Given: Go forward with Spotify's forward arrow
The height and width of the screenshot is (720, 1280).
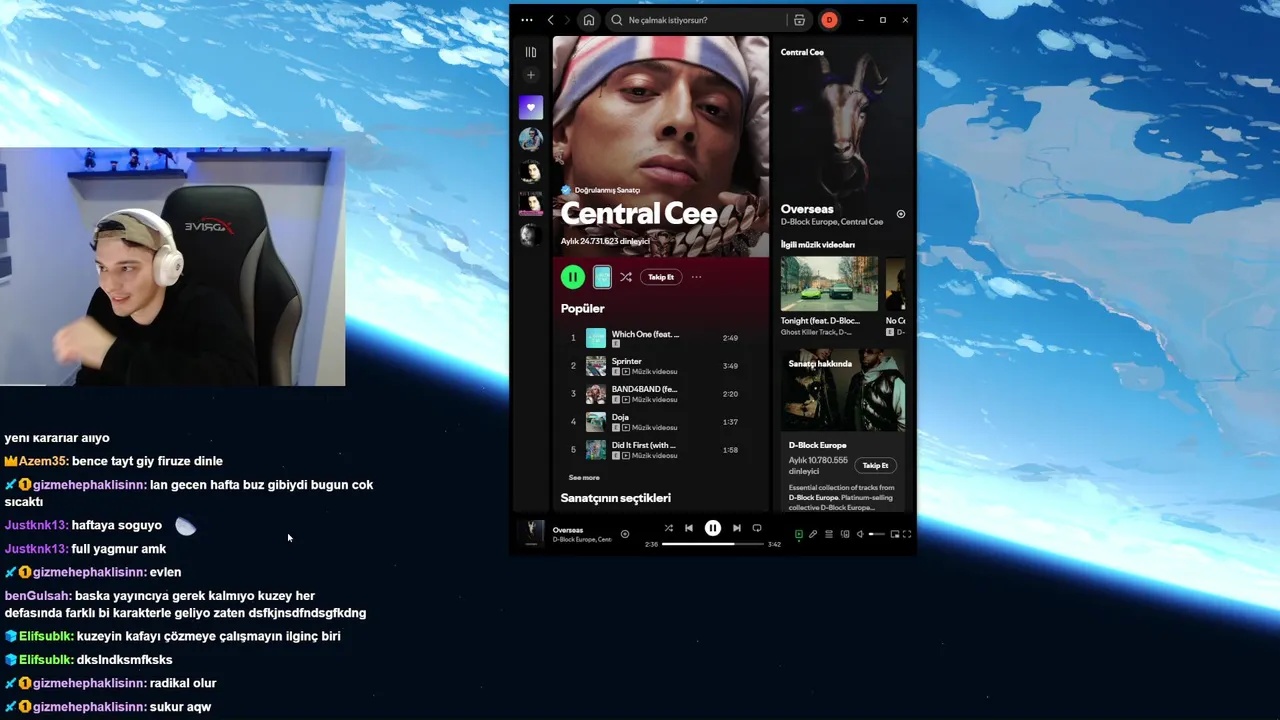Looking at the screenshot, I should 567,20.
